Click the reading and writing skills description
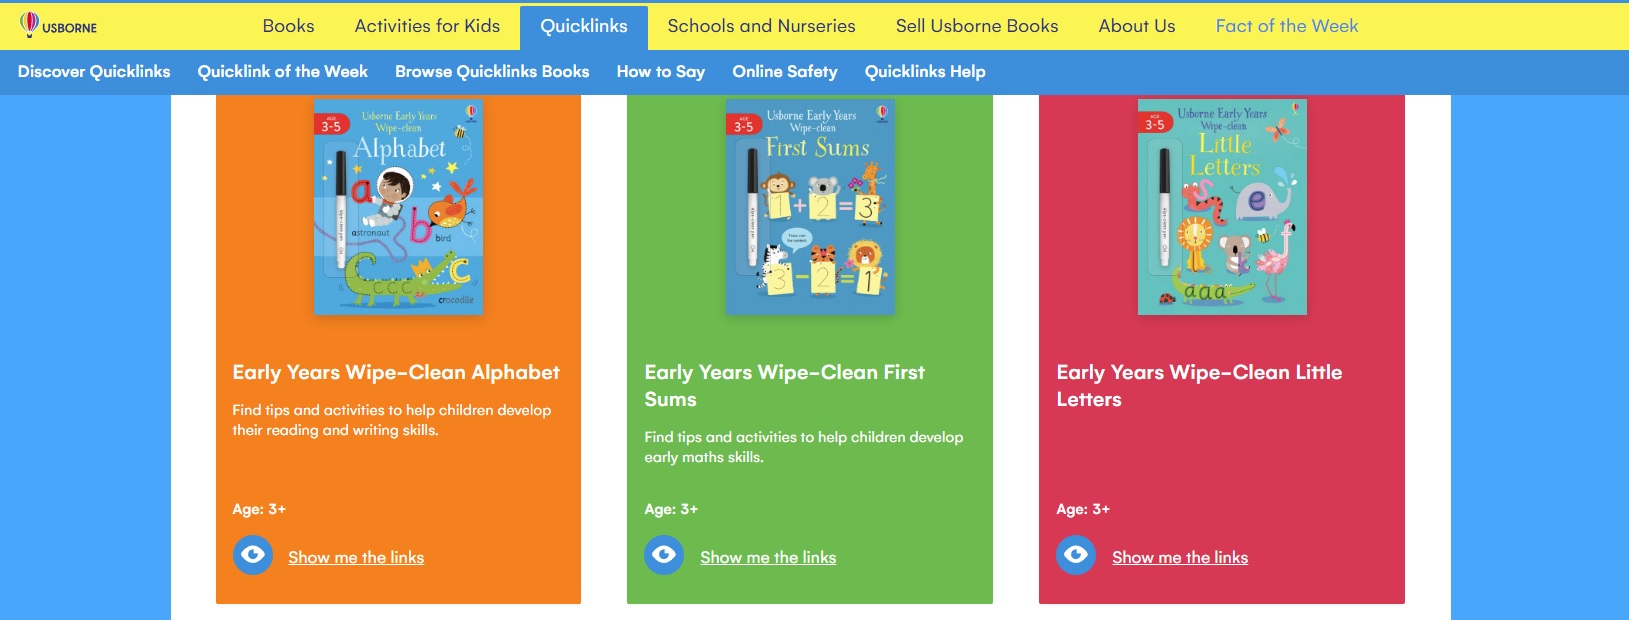The image size is (1629, 620). [392, 420]
